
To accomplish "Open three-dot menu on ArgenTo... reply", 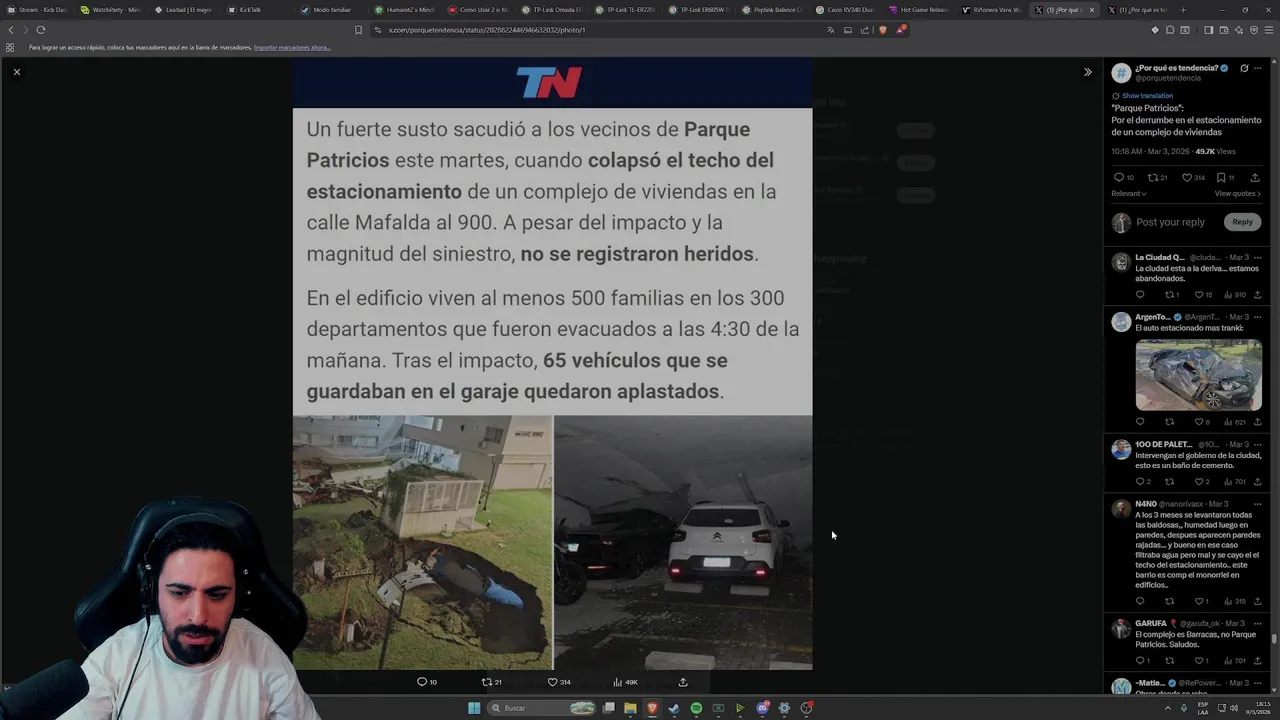I will pyautogui.click(x=1258, y=317).
